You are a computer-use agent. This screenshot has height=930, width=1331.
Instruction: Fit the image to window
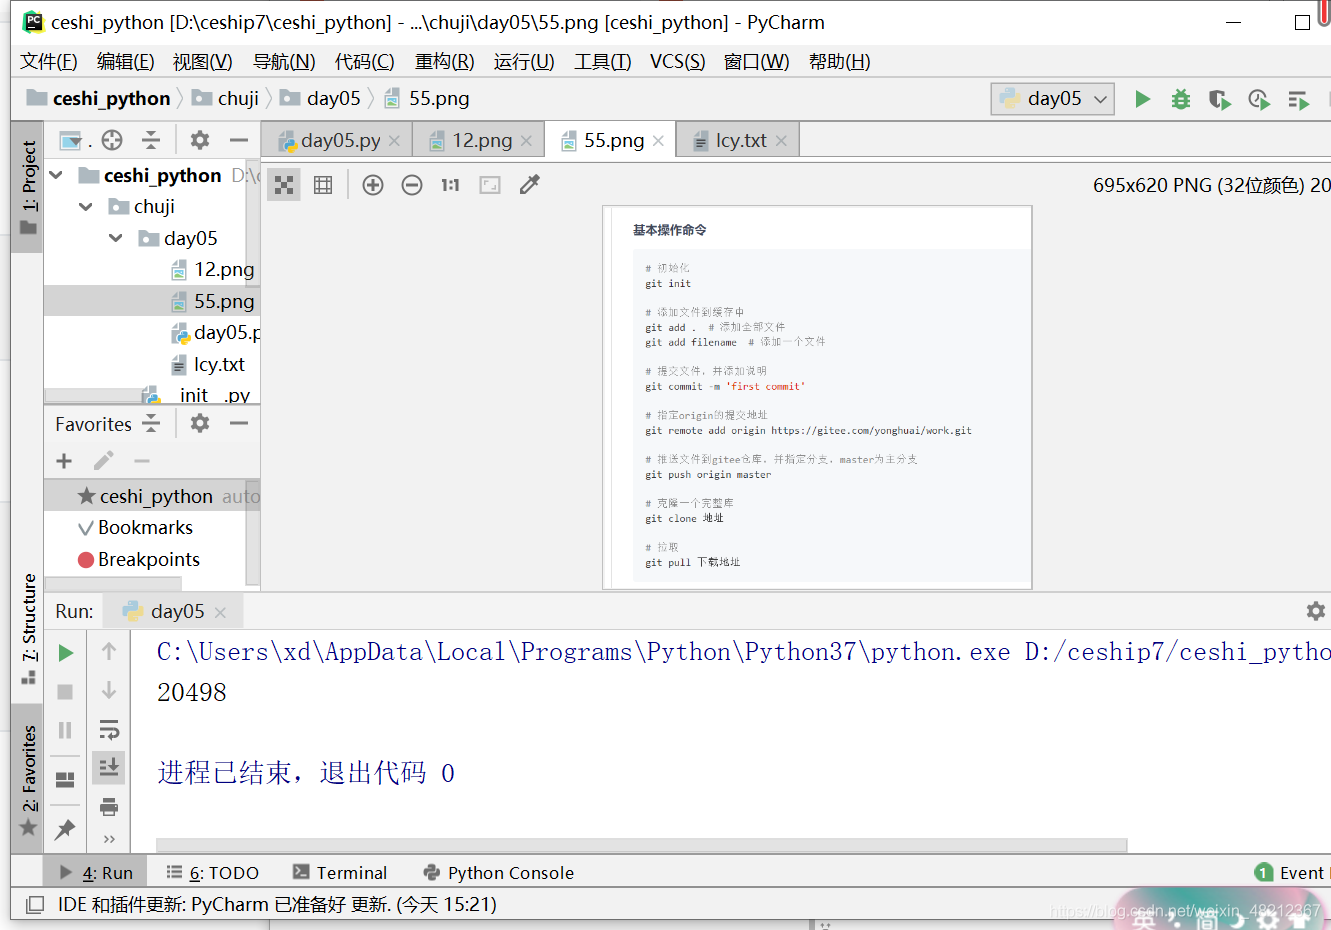(490, 185)
